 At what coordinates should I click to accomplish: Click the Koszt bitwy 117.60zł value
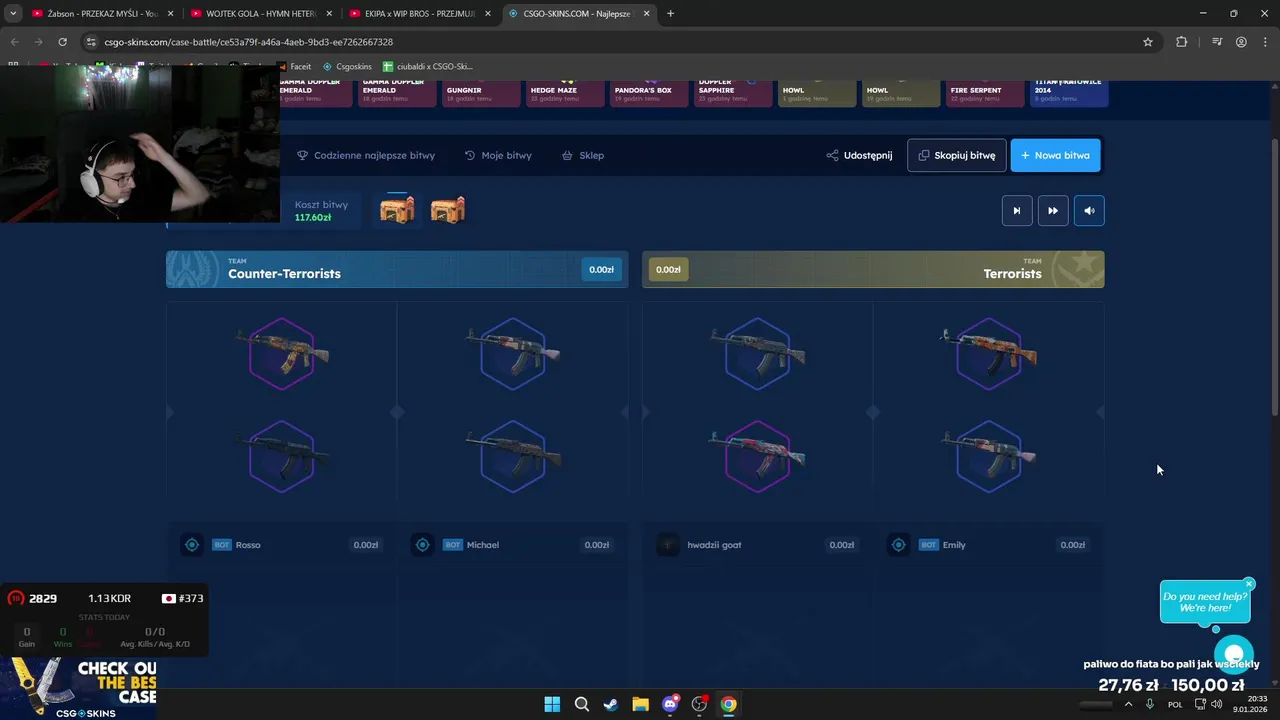[x=313, y=217]
